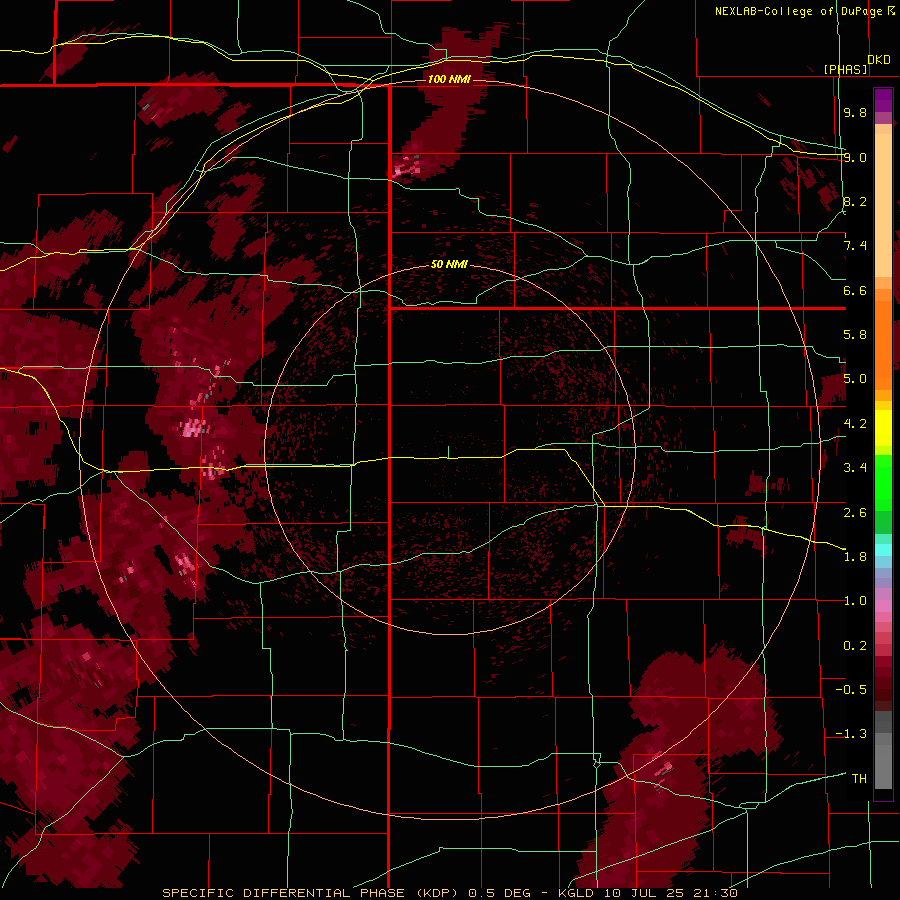Image resolution: width=900 pixels, height=900 pixels.
Task: Select the 100 NMI range ring label
Action: click(x=449, y=79)
